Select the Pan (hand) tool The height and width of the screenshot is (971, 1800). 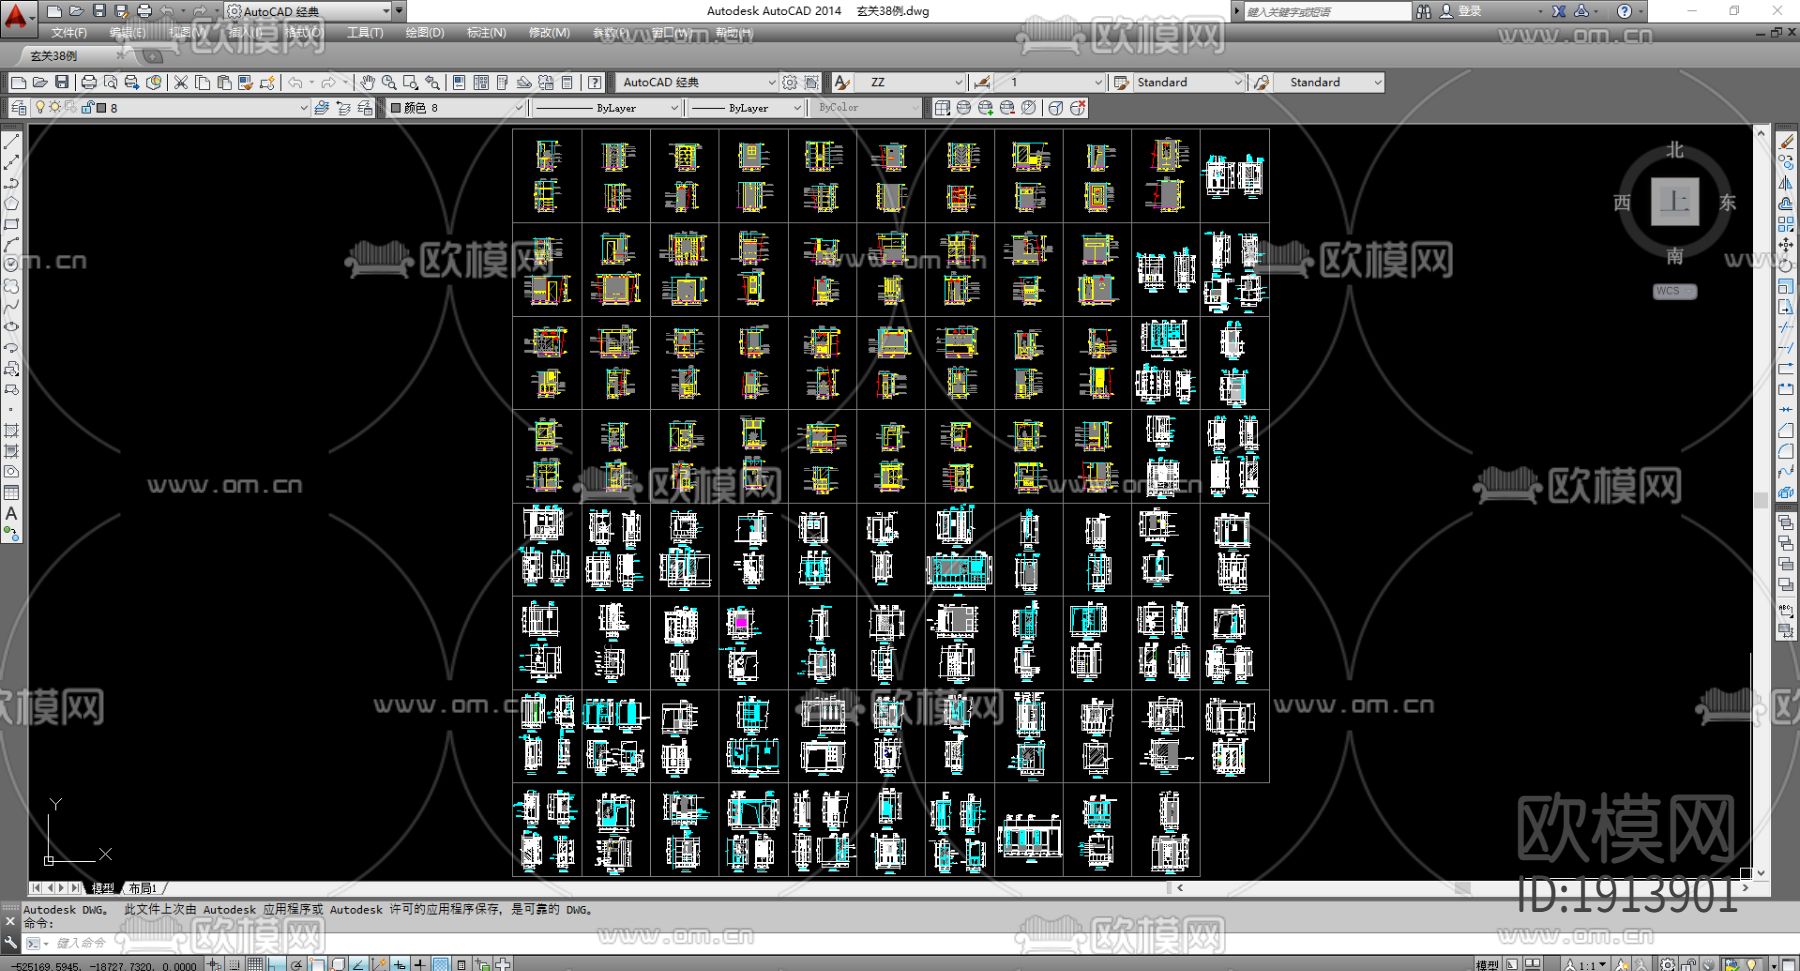point(367,82)
